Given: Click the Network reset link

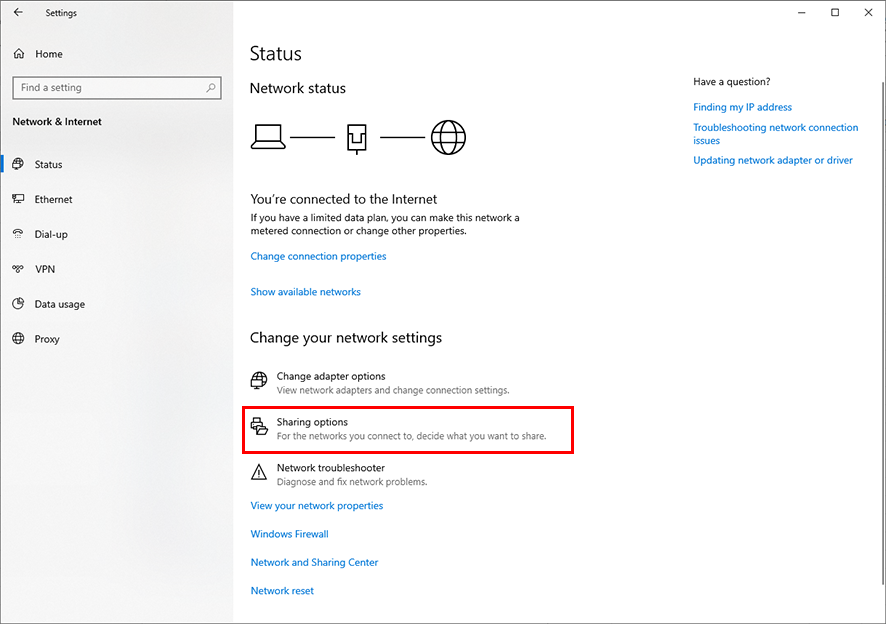Looking at the screenshot, I should click(282, 591).
